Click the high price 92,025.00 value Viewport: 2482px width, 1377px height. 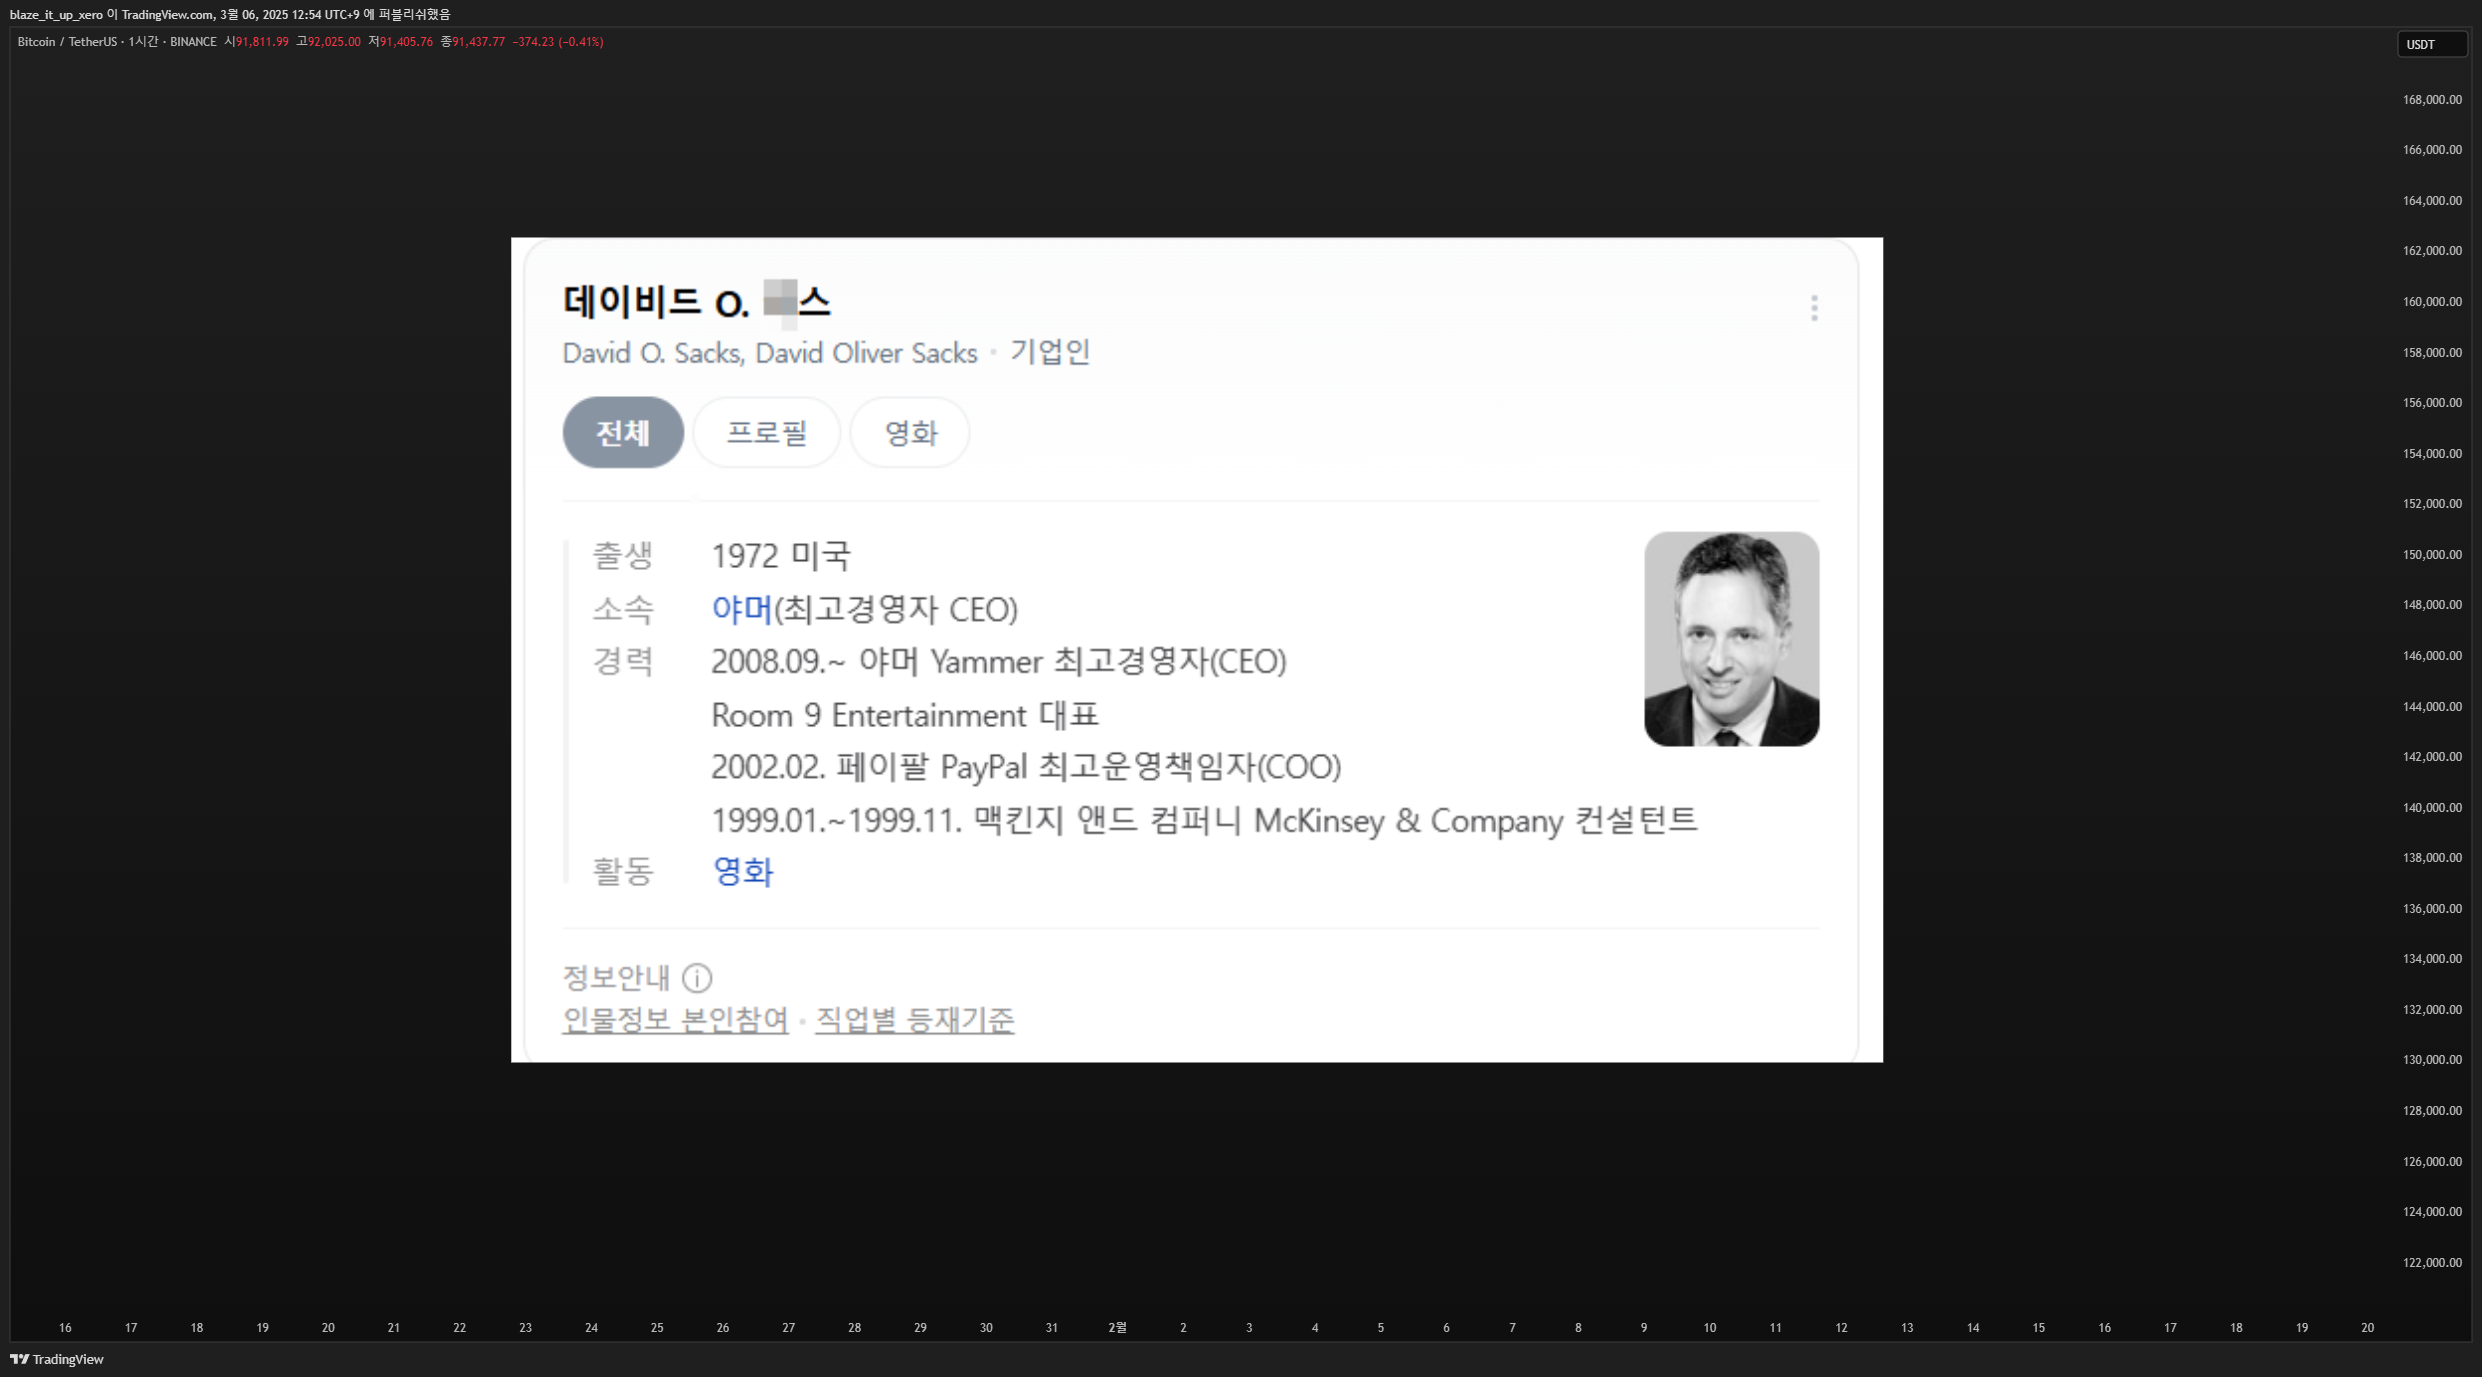[x=334, y=42]
